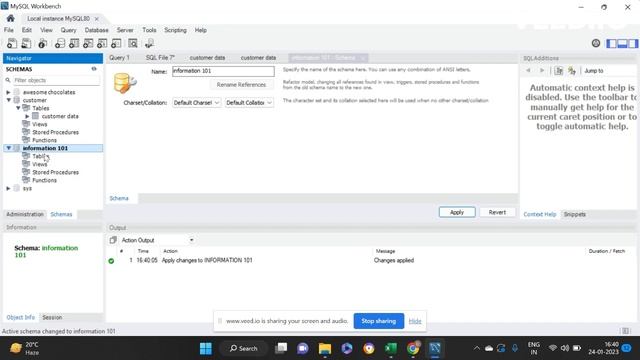This screenshot has width=640, height=360.
Task: Open Excel from the taskbar
Action: [391, 348]
